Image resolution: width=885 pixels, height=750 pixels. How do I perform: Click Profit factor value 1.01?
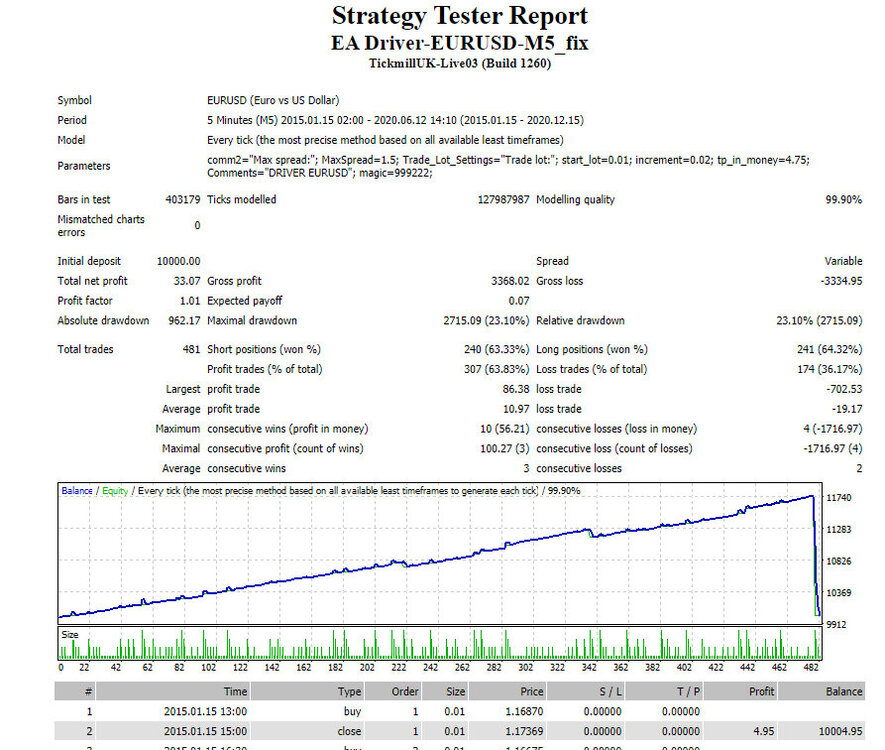pyautogui.click(x=190, y=301)
